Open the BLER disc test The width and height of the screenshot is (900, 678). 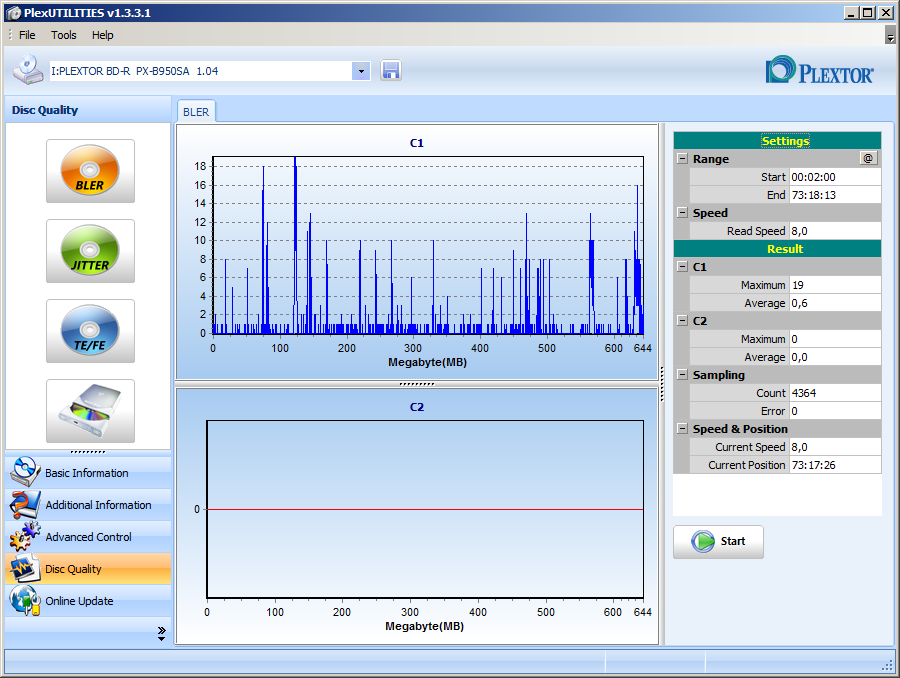point(90,171)
